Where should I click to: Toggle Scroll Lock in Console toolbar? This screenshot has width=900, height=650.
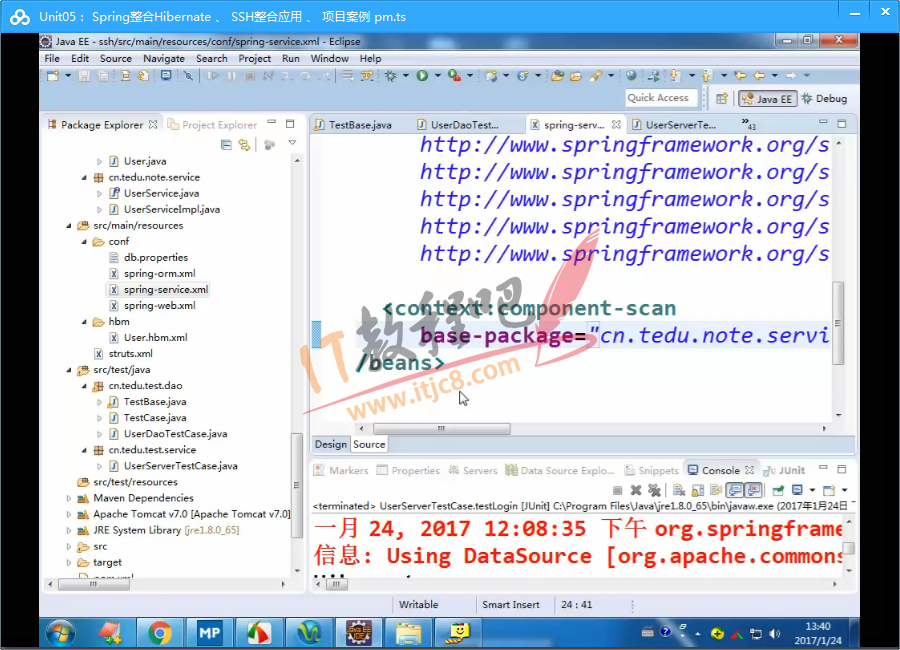point(698,490)
